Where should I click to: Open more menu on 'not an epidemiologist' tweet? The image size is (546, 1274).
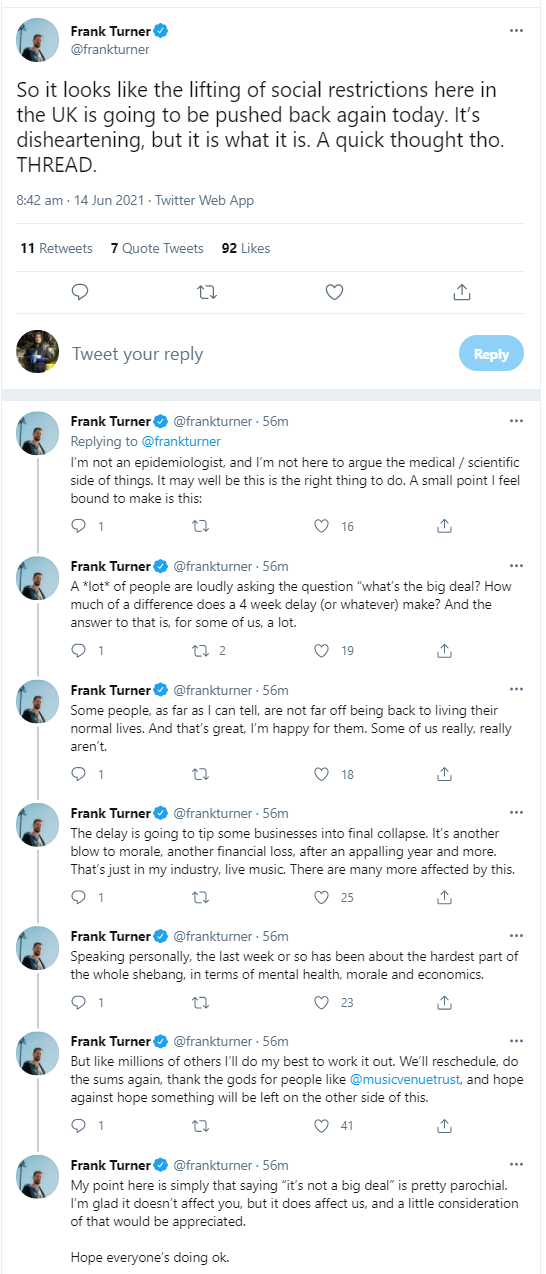point(516,421)
